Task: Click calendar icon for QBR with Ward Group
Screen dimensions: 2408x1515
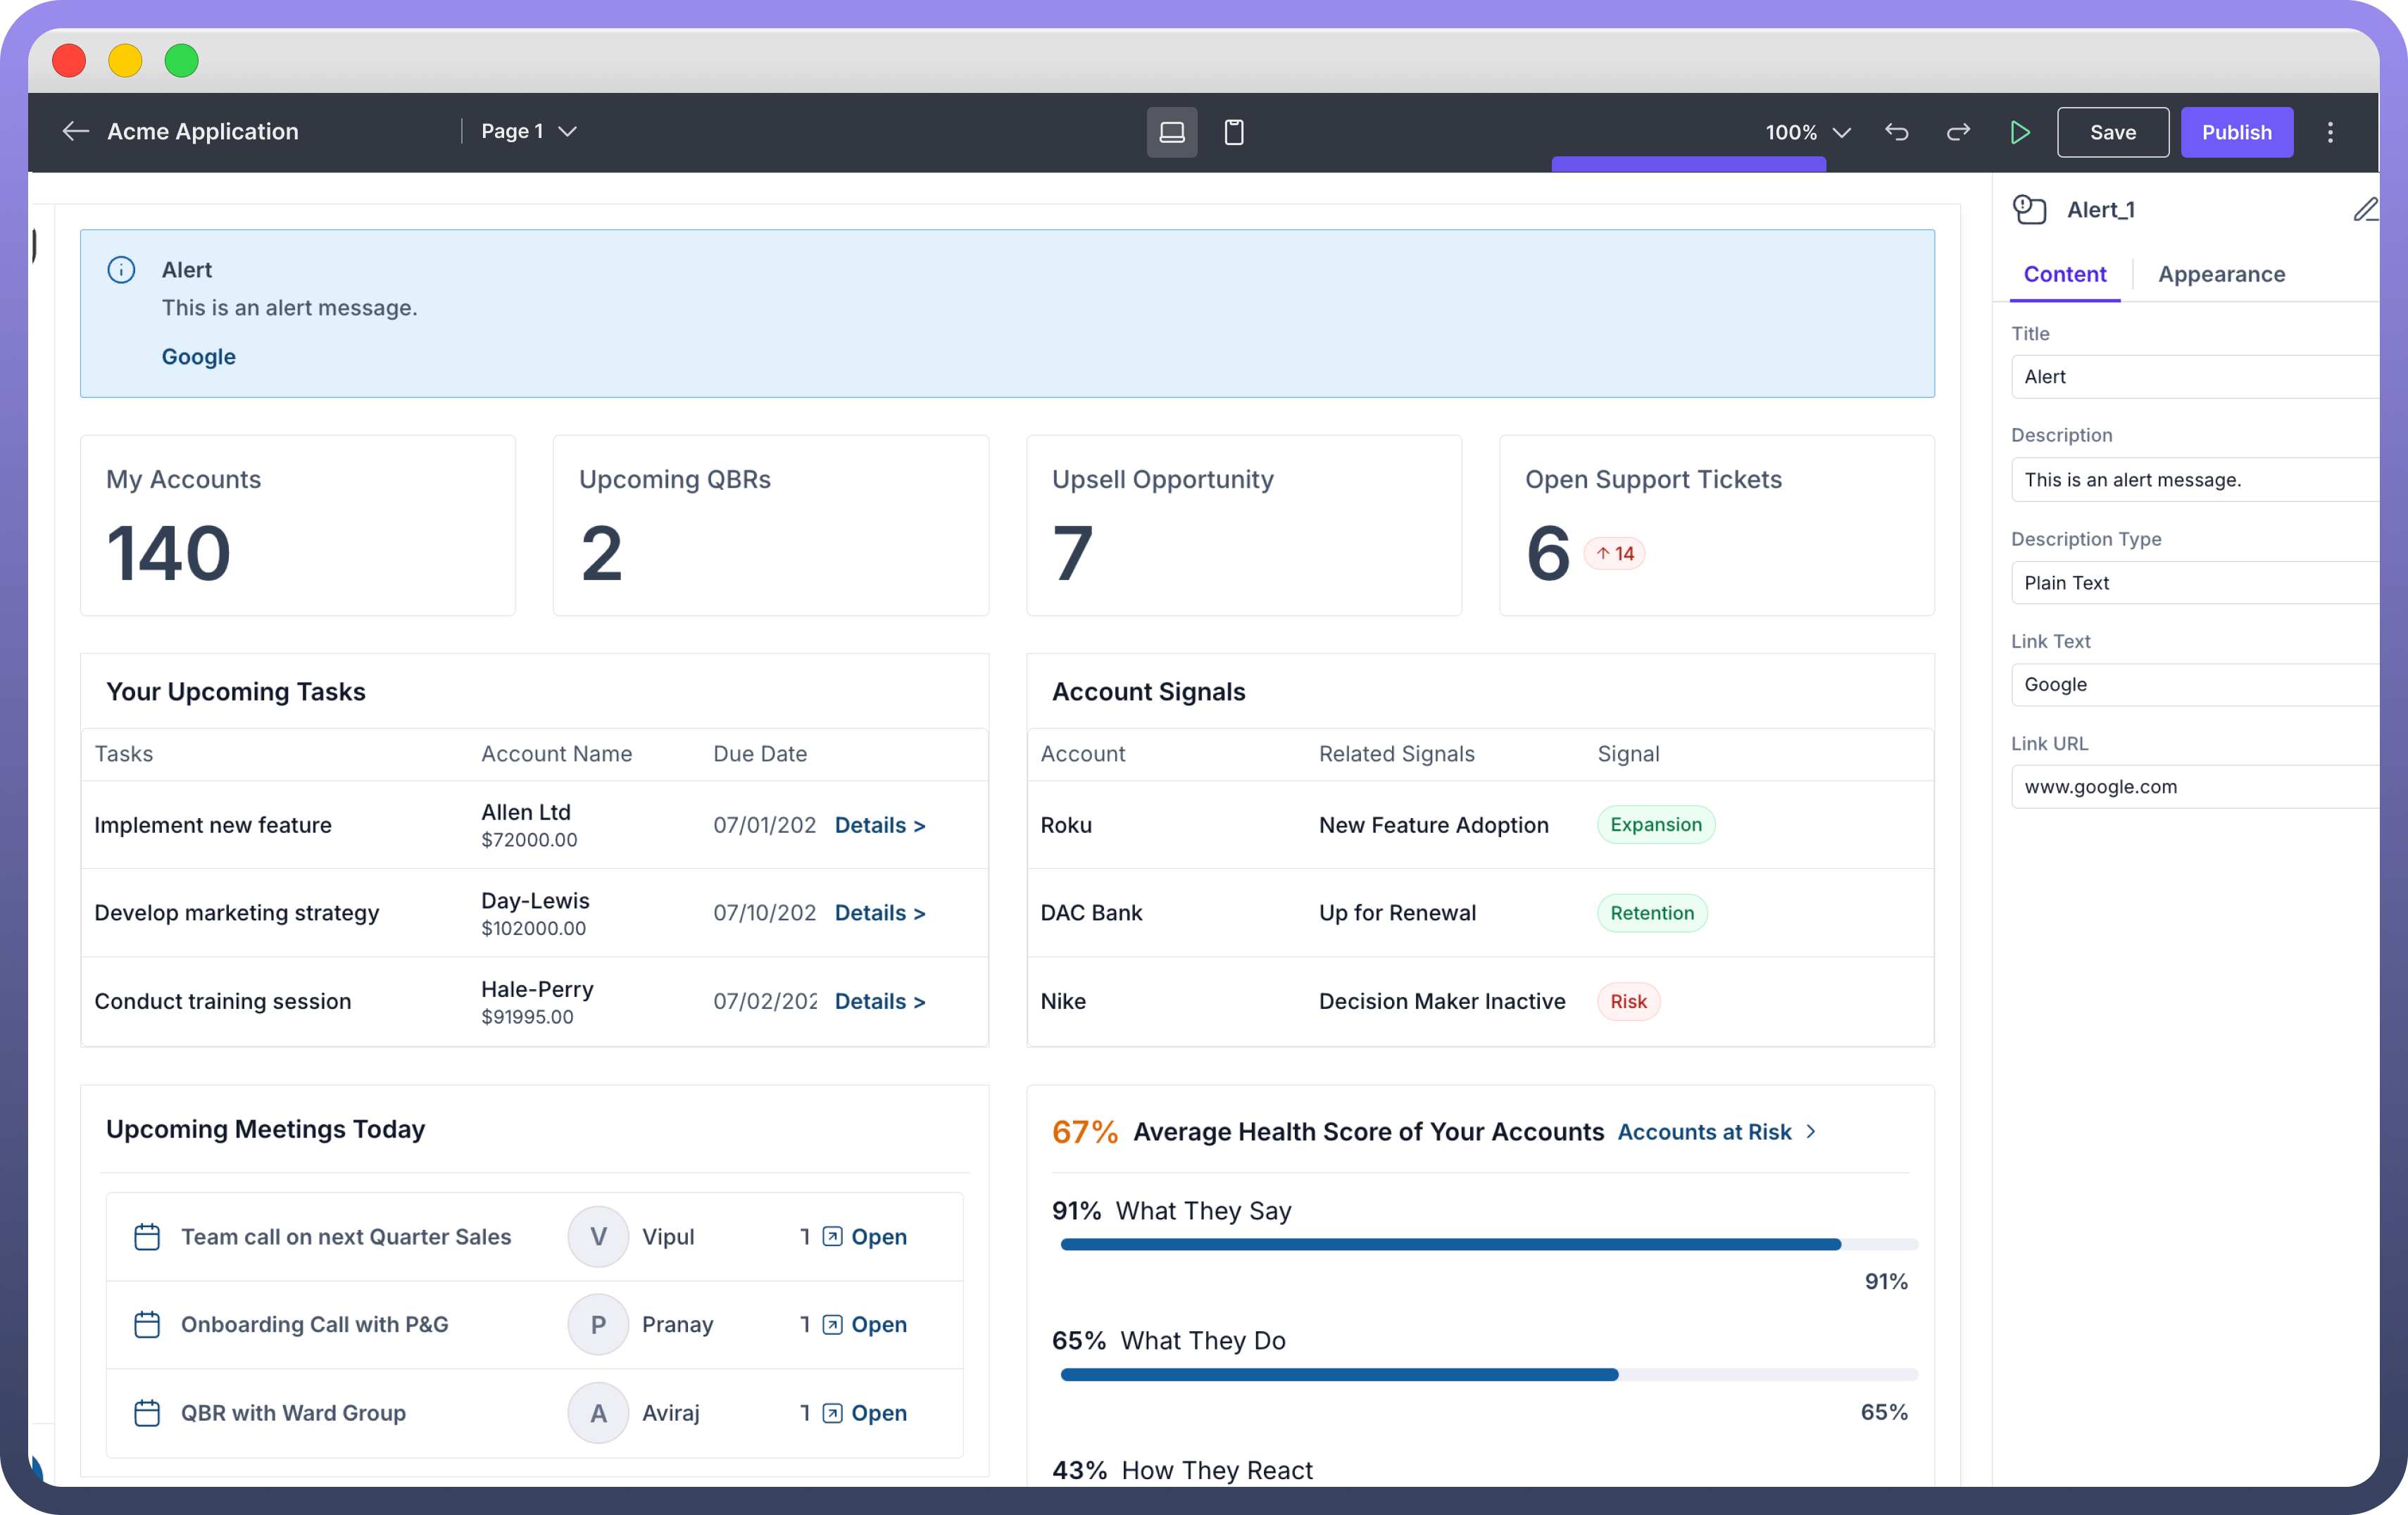Action: 147,1412
